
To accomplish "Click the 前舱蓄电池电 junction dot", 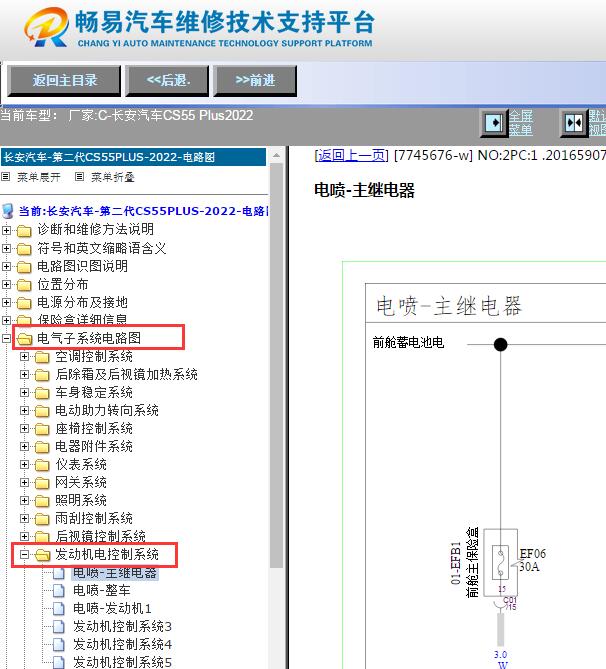I will coord(501,344).
